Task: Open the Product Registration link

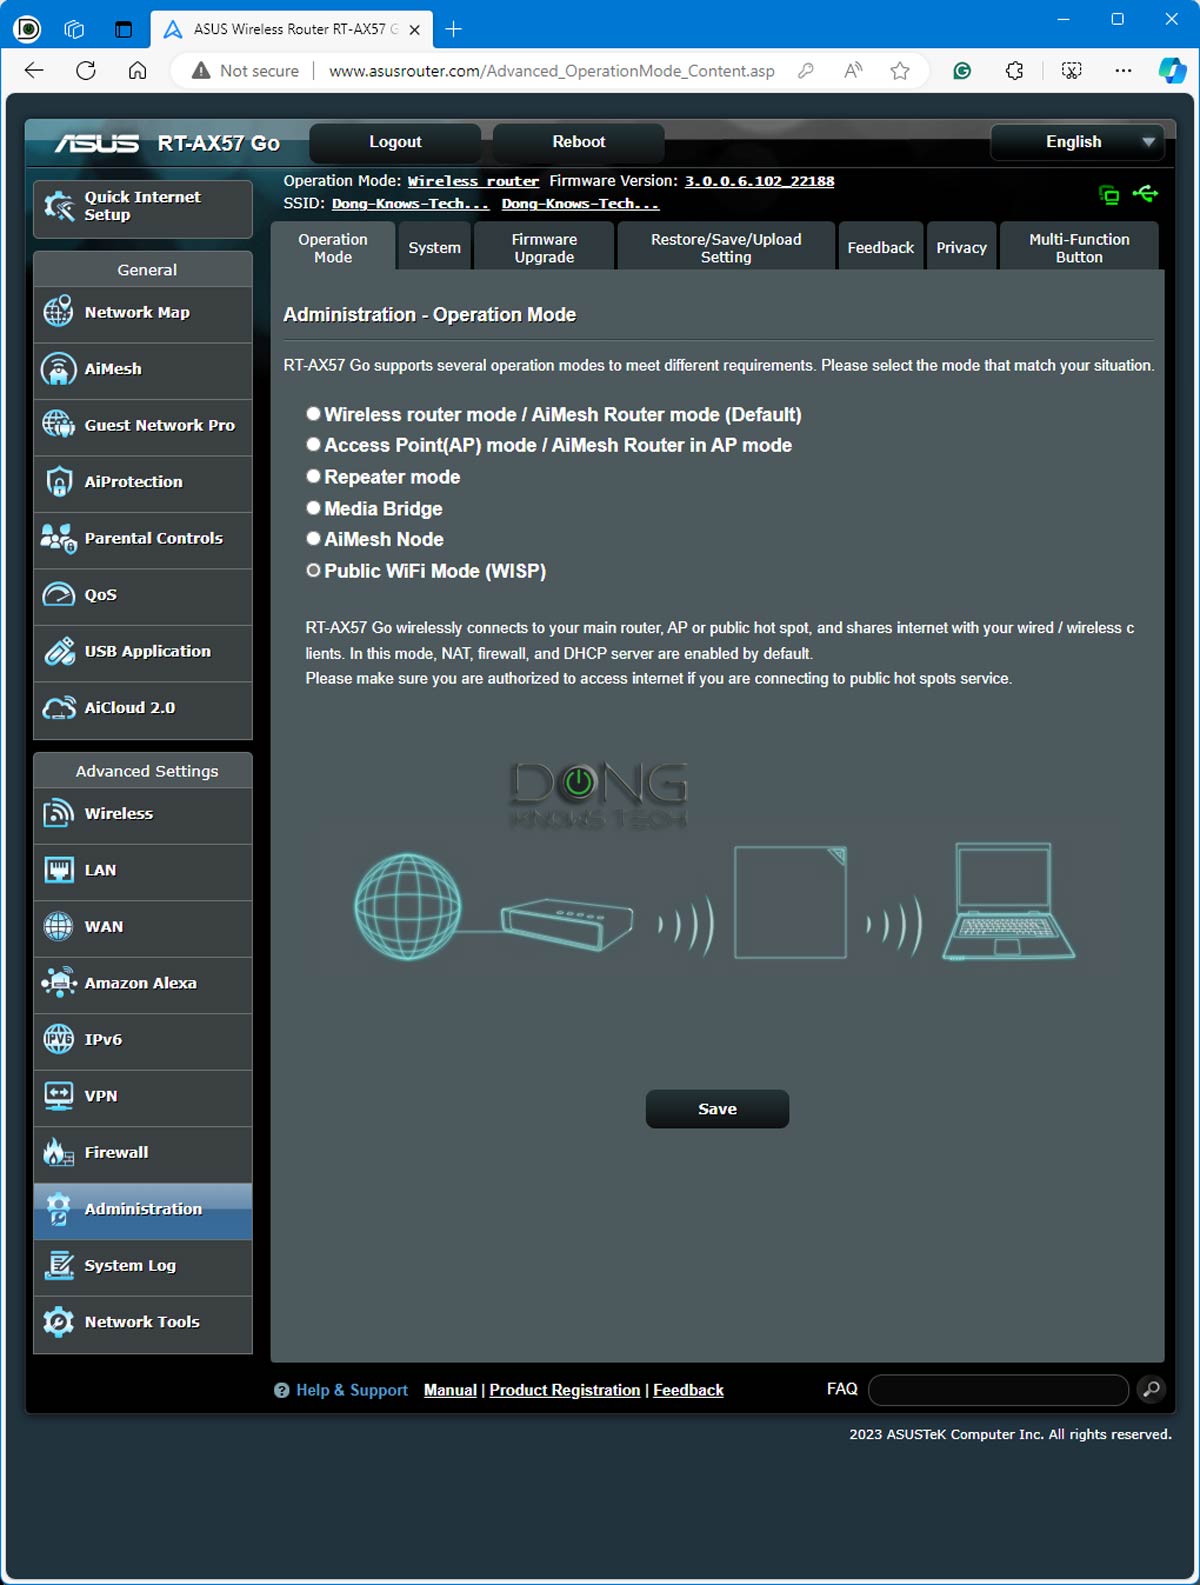Action: tap(564, 1390)
